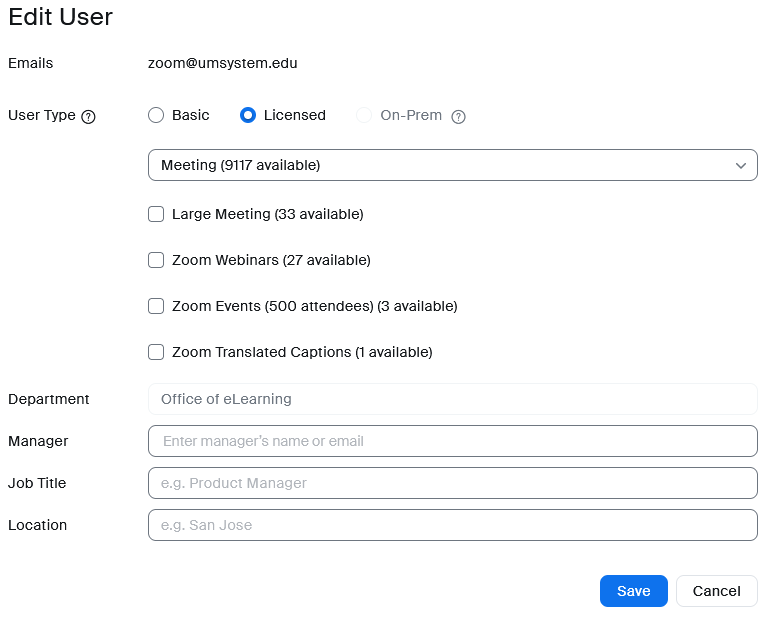Toggle Zoom Events (500 attendees) checkbox

coord(156,306)
